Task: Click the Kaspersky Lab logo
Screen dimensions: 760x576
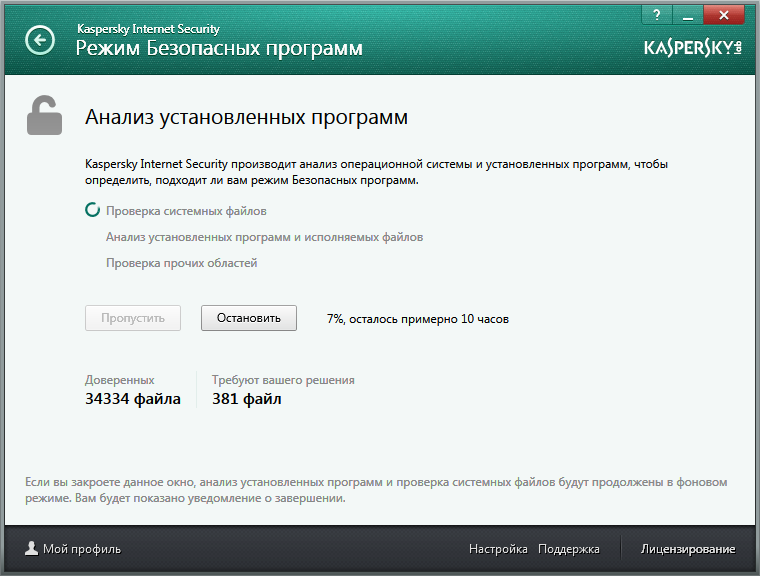Action: (x=693, y=48)
